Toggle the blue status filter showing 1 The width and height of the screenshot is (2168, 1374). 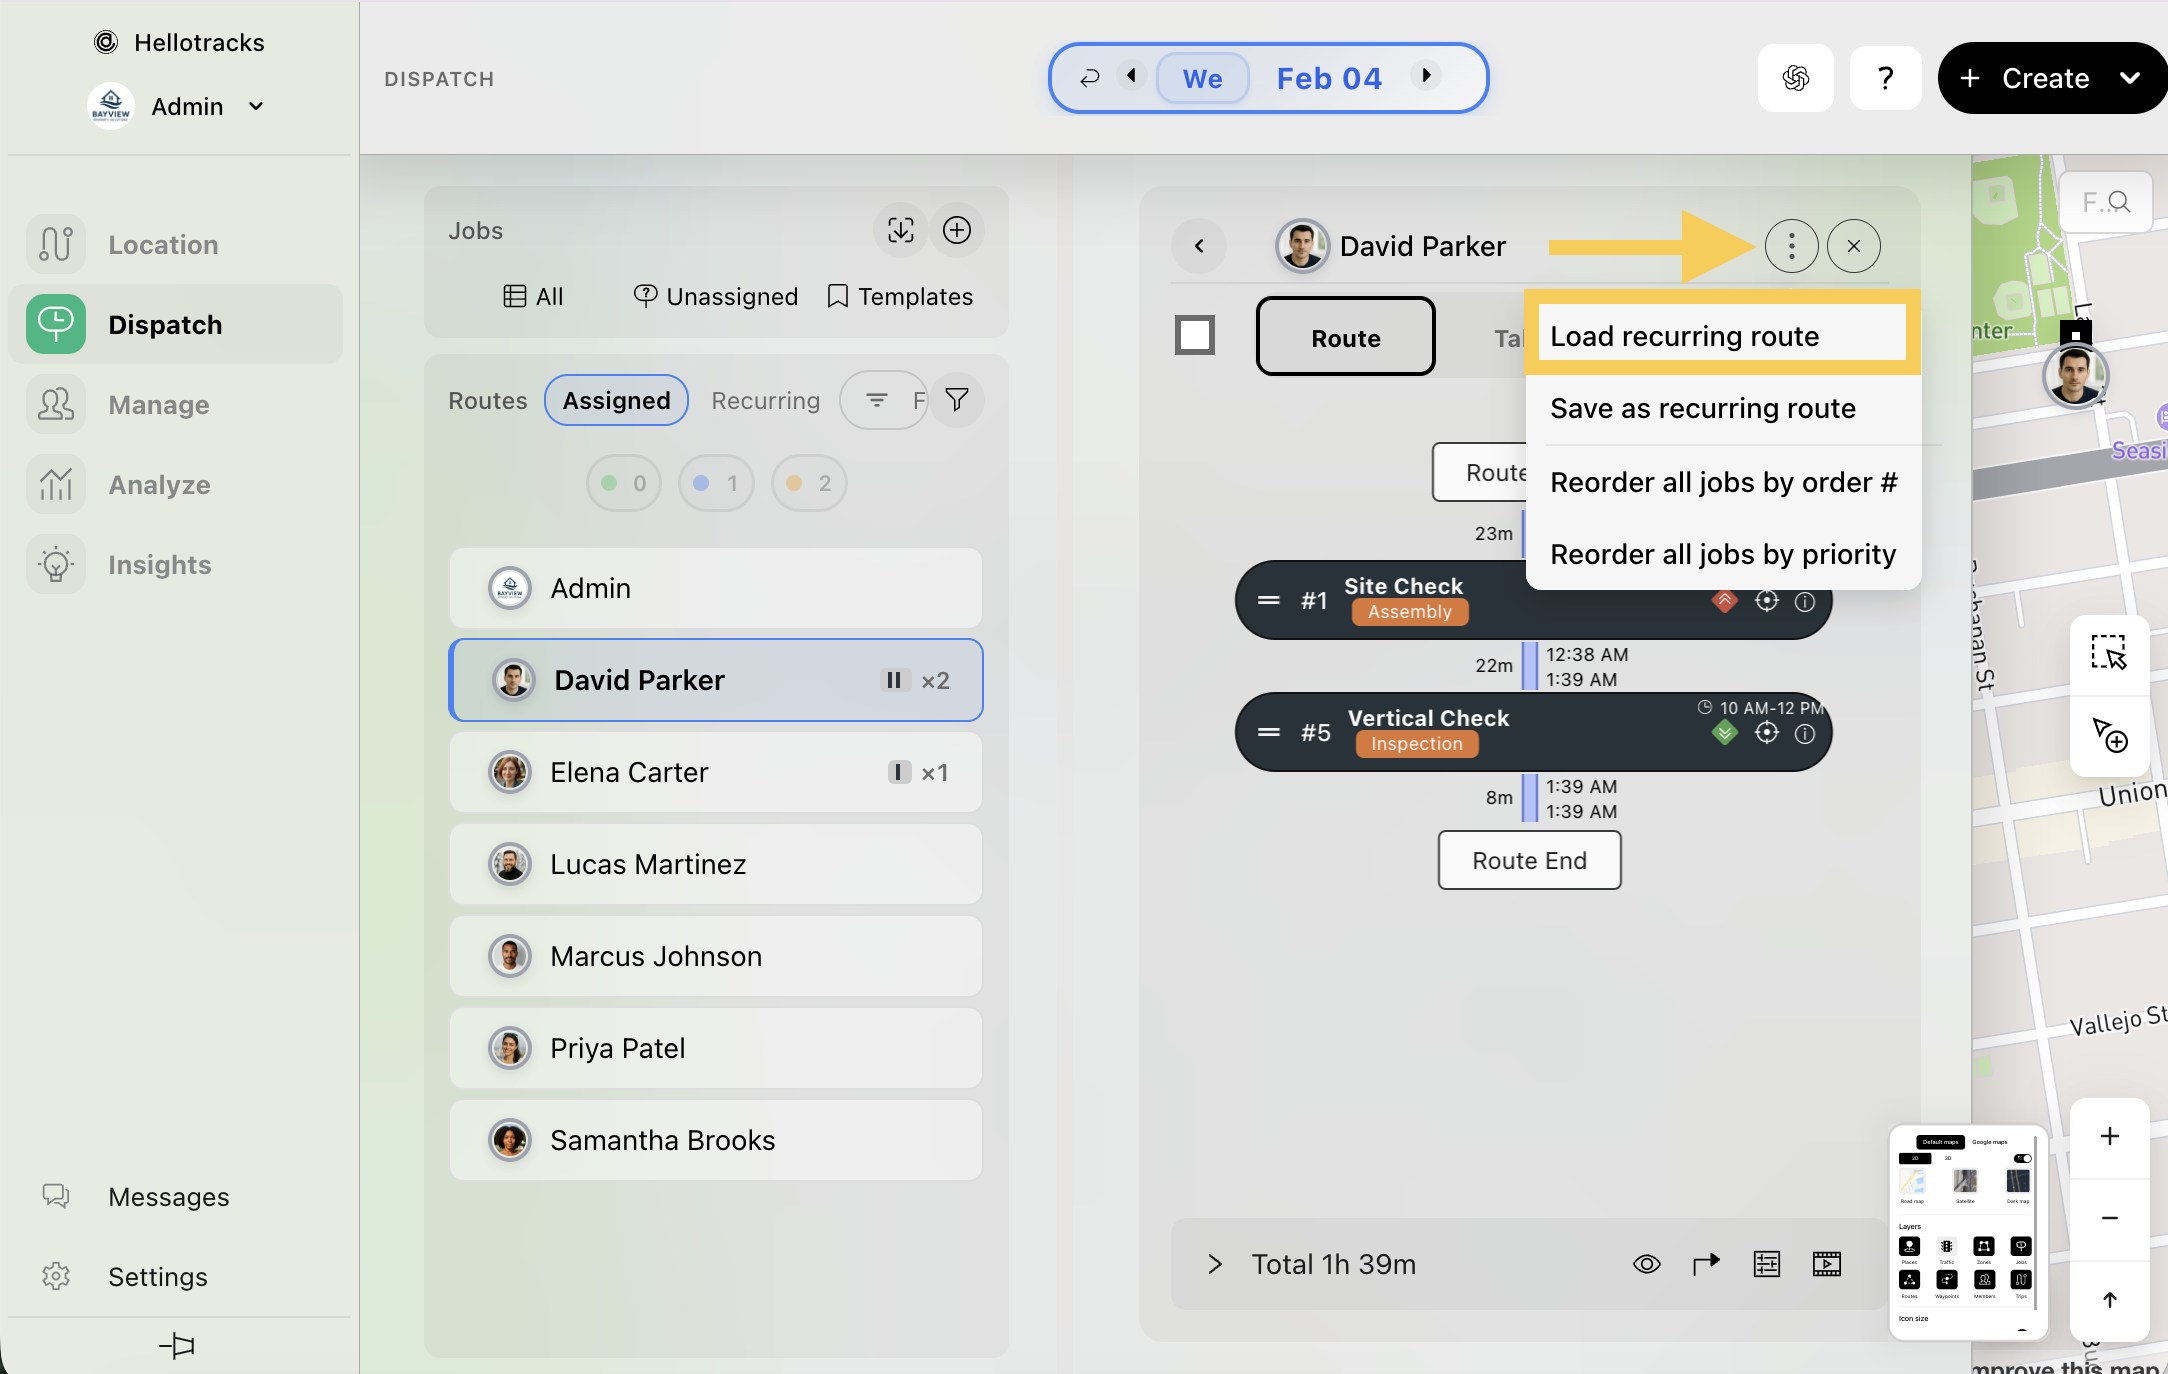coord(716,484)
